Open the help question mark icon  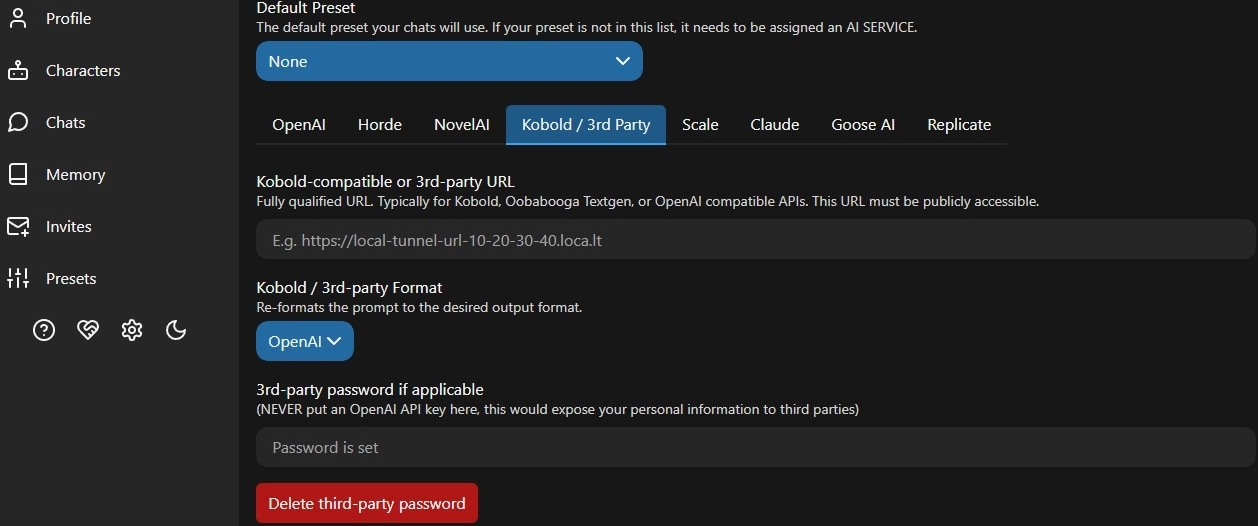click(44, 330)
